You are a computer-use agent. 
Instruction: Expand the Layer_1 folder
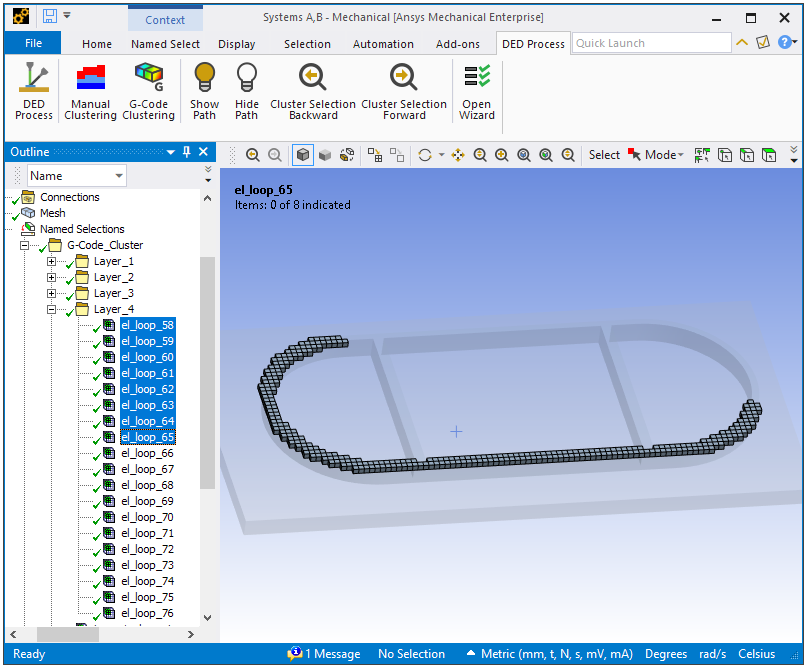tap(52, 261)
